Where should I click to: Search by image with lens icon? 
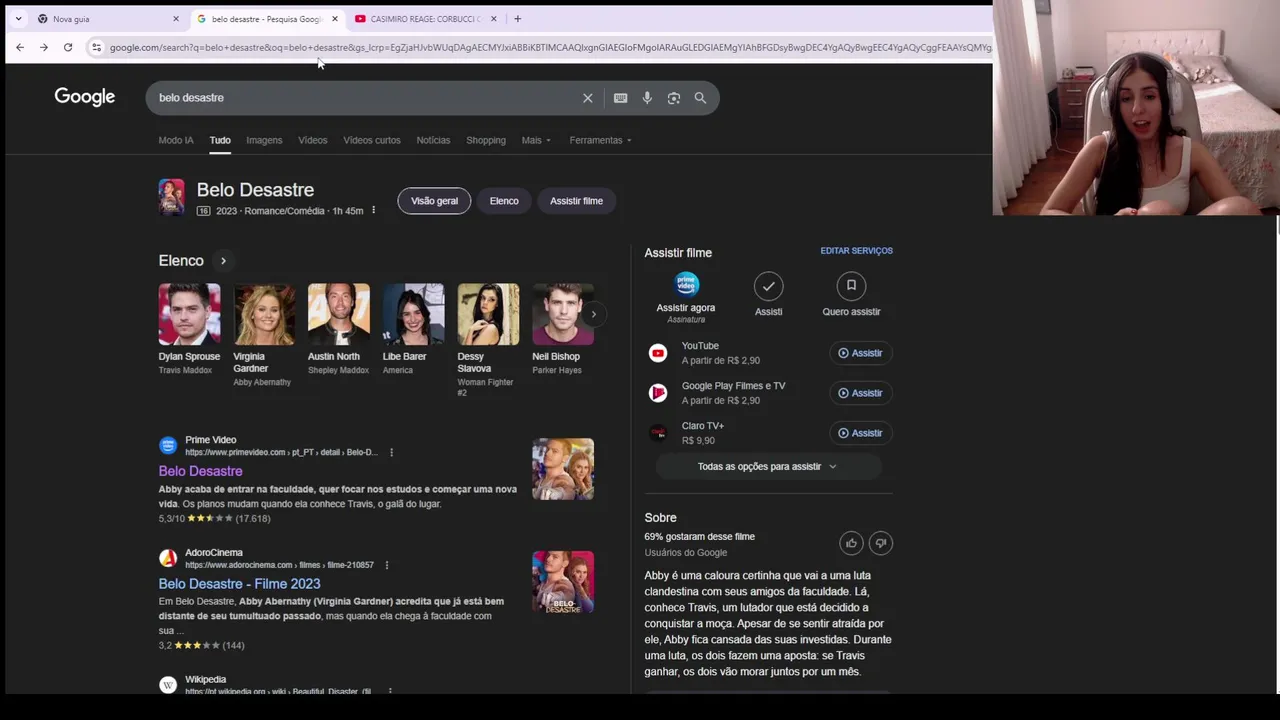[x=674, y=98]
